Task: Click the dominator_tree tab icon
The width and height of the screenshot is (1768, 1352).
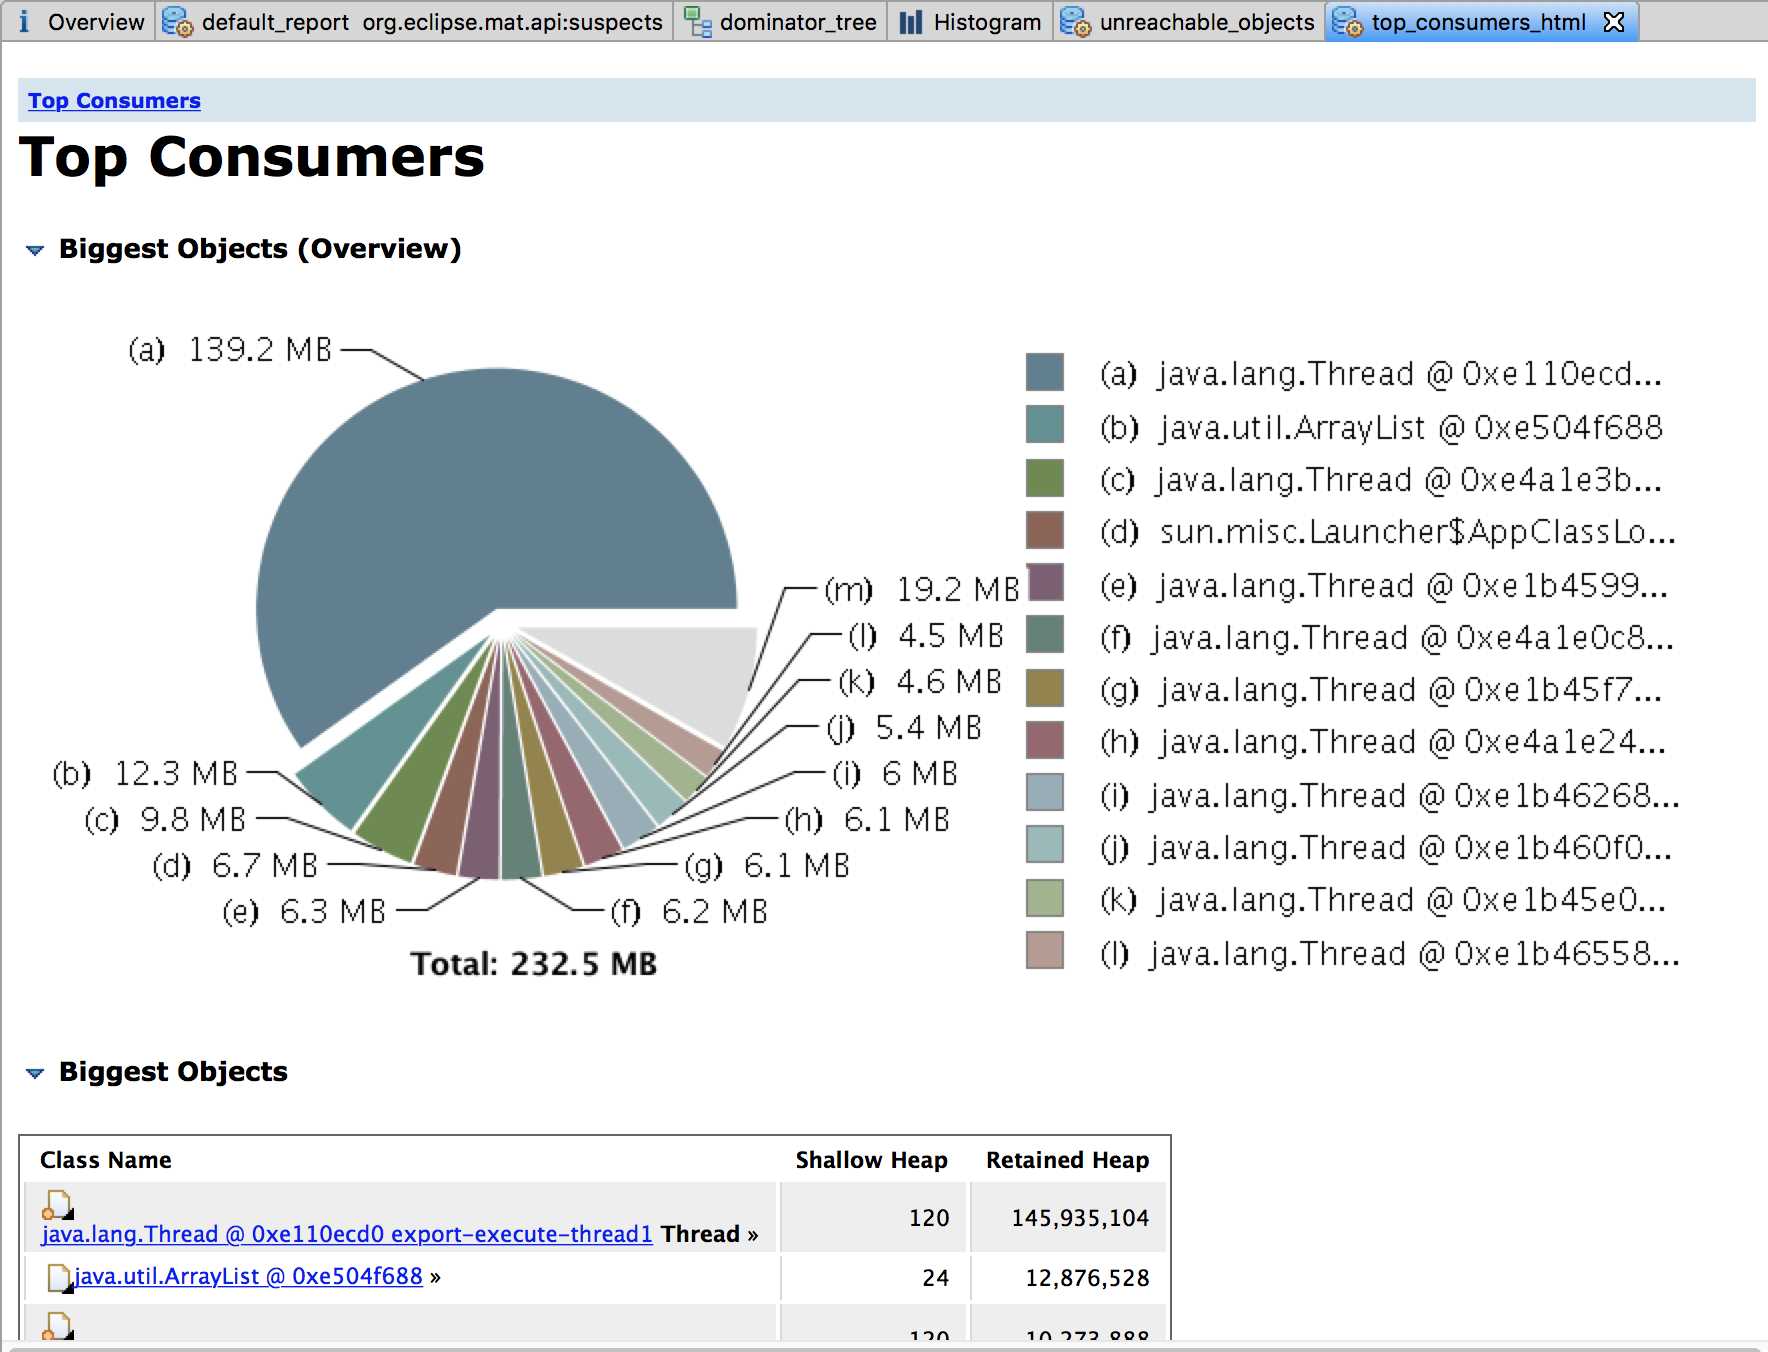Action: (x=697, y=22)
